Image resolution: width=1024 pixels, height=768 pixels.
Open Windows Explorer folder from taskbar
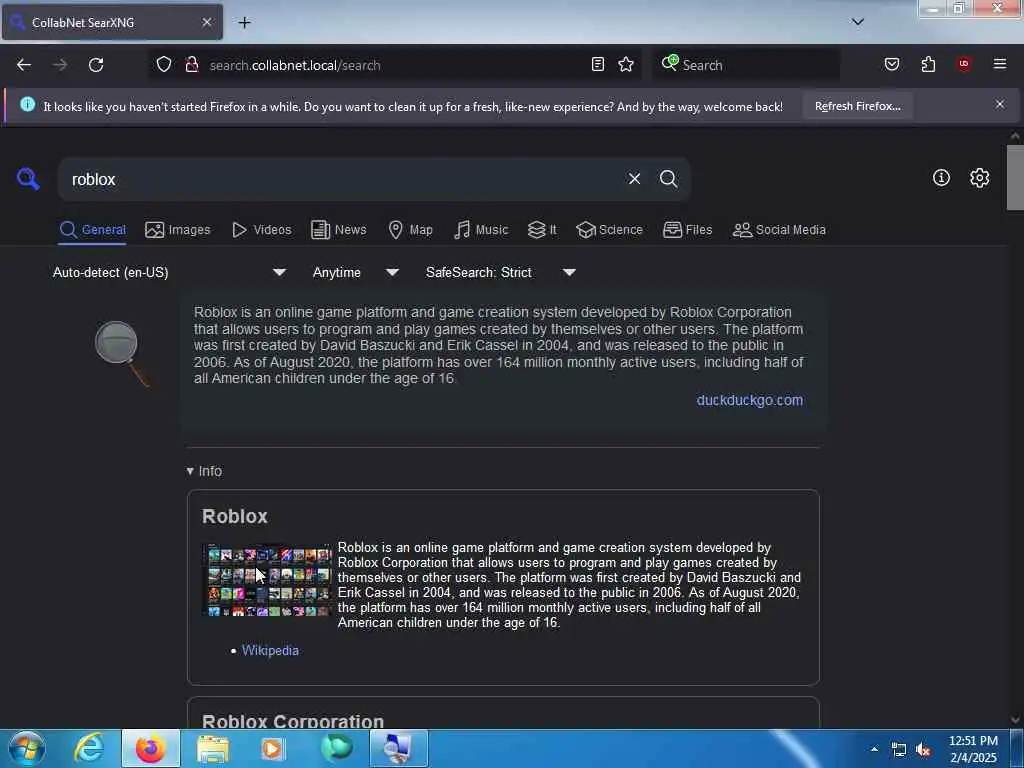pos(213,748)
